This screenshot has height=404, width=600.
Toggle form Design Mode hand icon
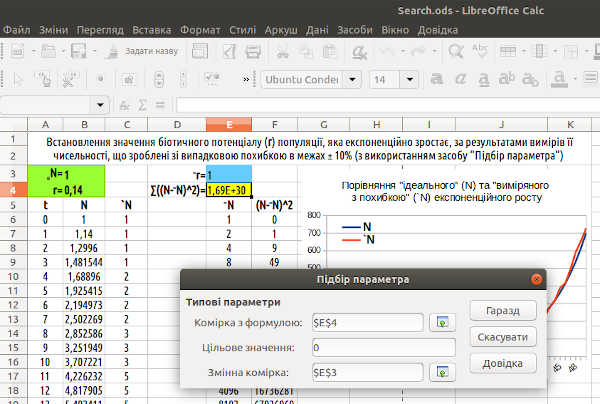pyautogui.click(x=43, y=79)
